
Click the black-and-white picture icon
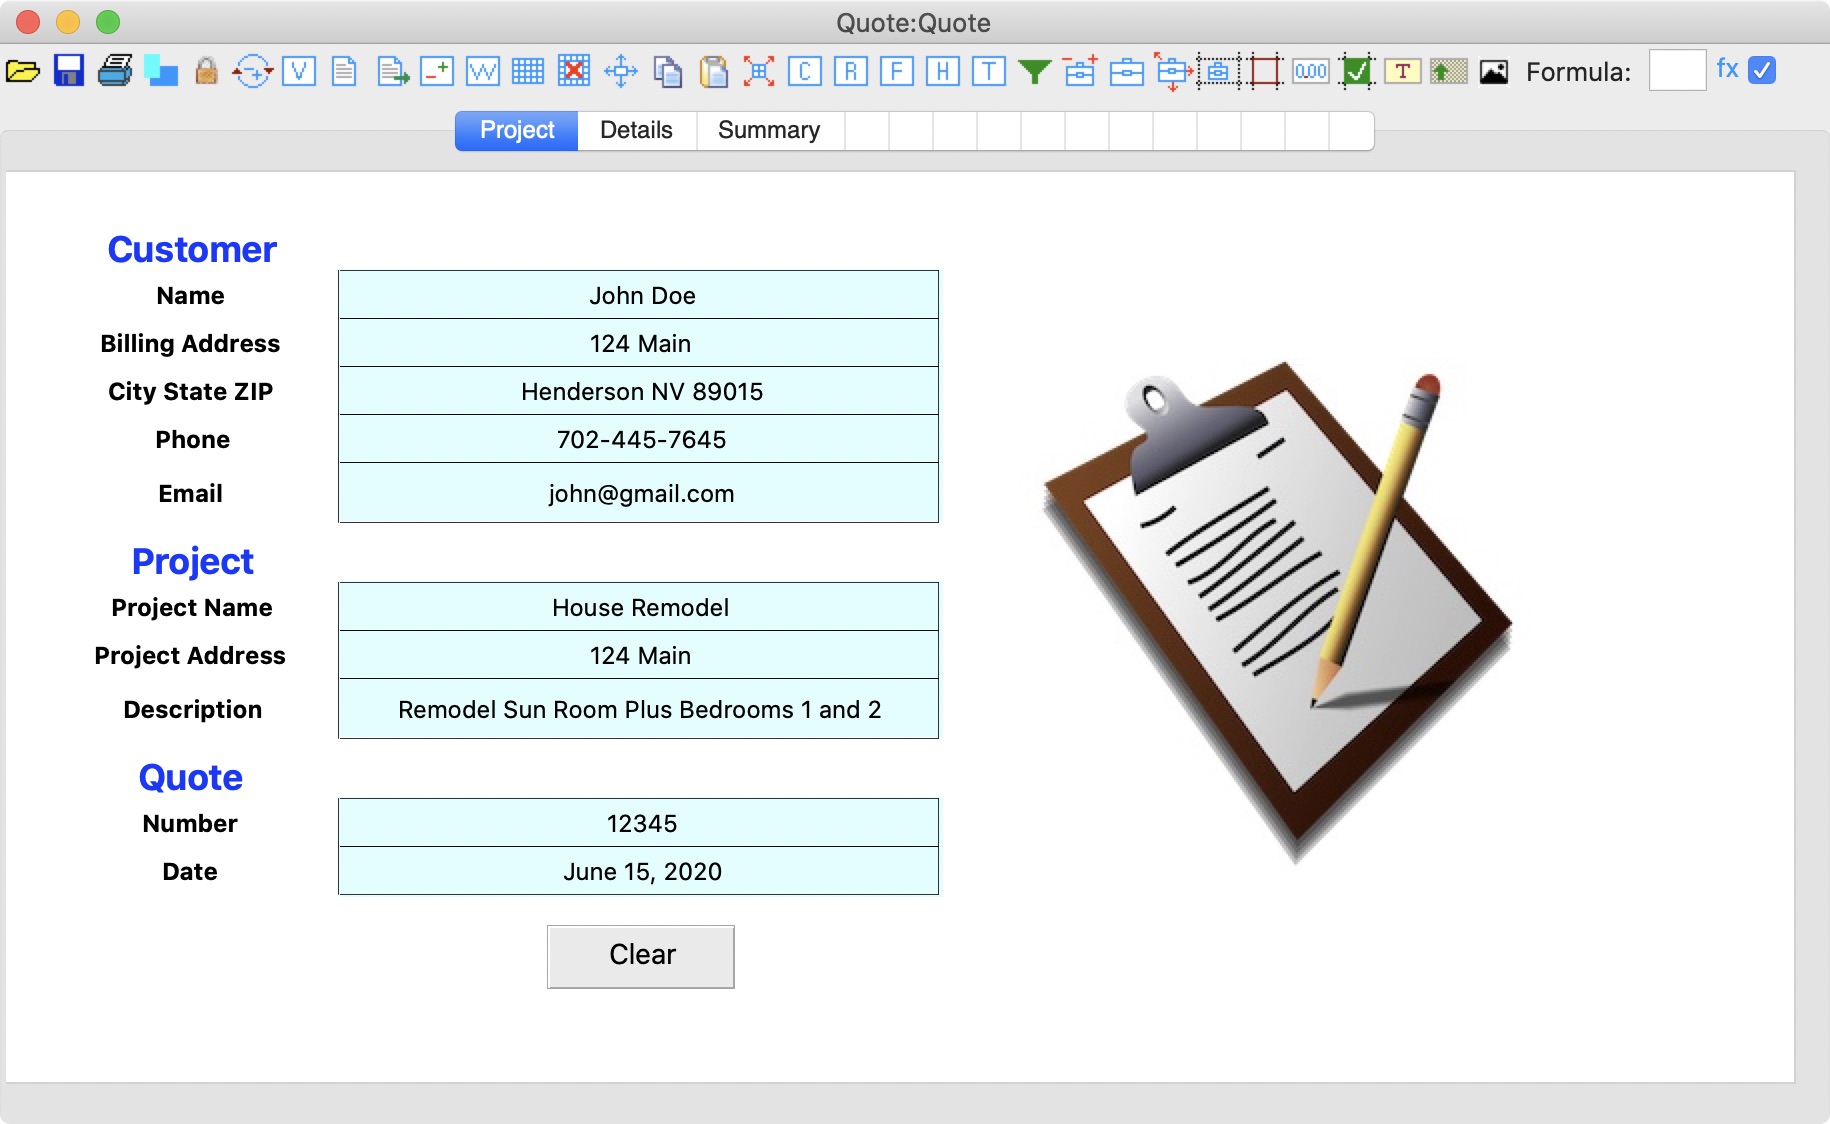[1494, 71]
